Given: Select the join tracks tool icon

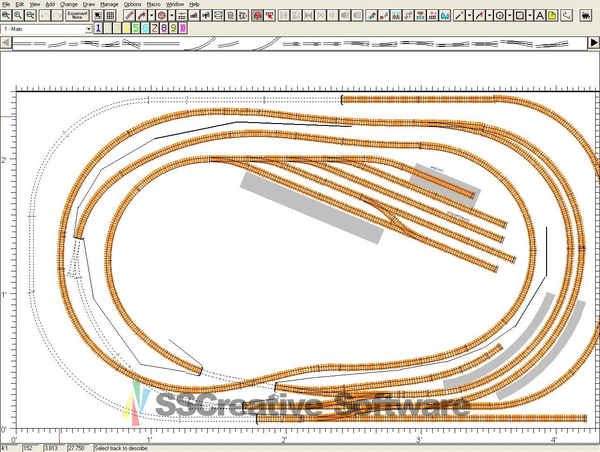Looking at the screenshot, I should [x=383, y=16].
